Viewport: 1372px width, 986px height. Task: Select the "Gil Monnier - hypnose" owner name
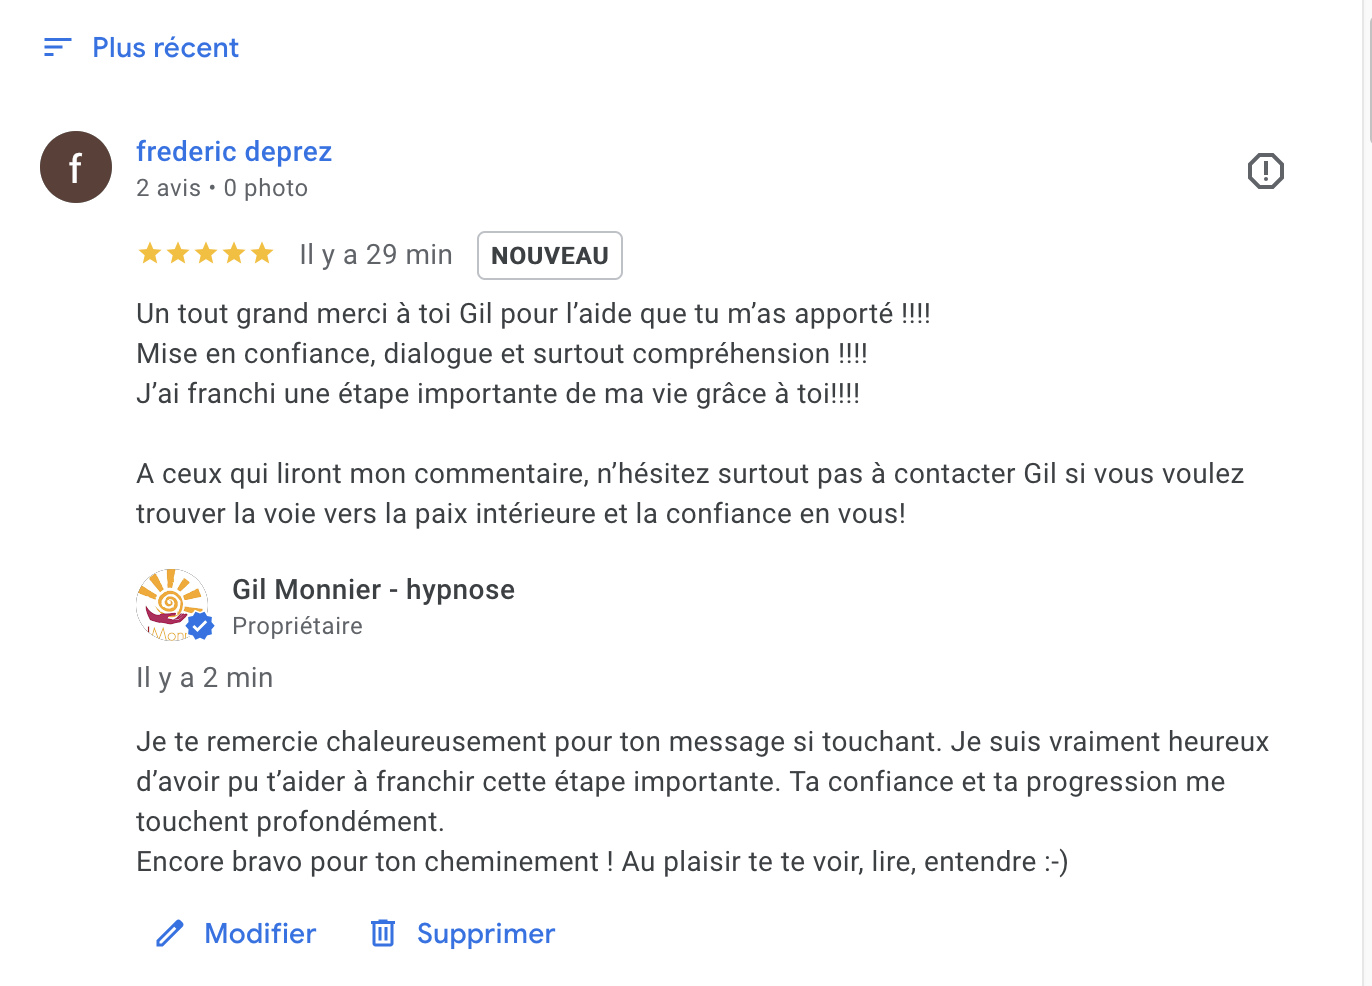tap(373, 590)
